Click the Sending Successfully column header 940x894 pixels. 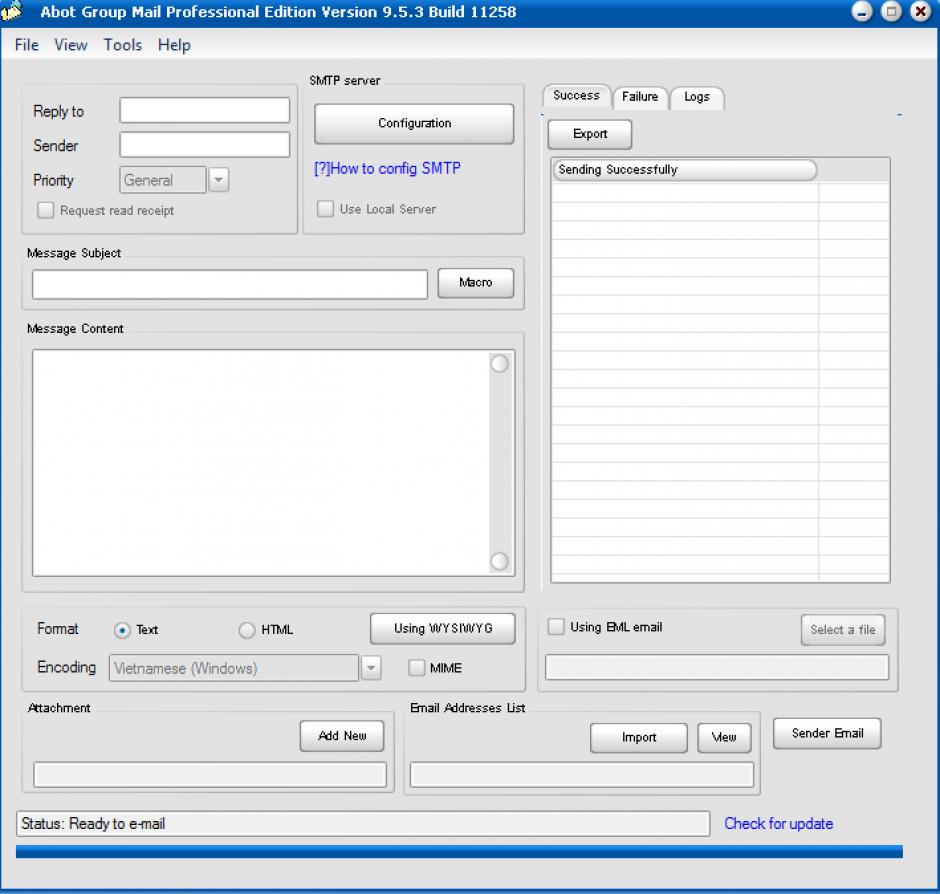[685, 170]
